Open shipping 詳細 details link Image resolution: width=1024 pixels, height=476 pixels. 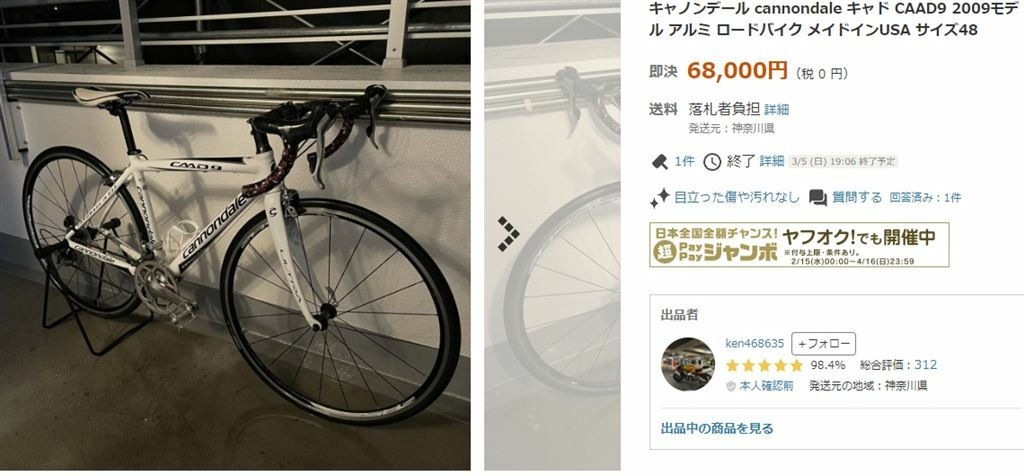pos(776,110)
